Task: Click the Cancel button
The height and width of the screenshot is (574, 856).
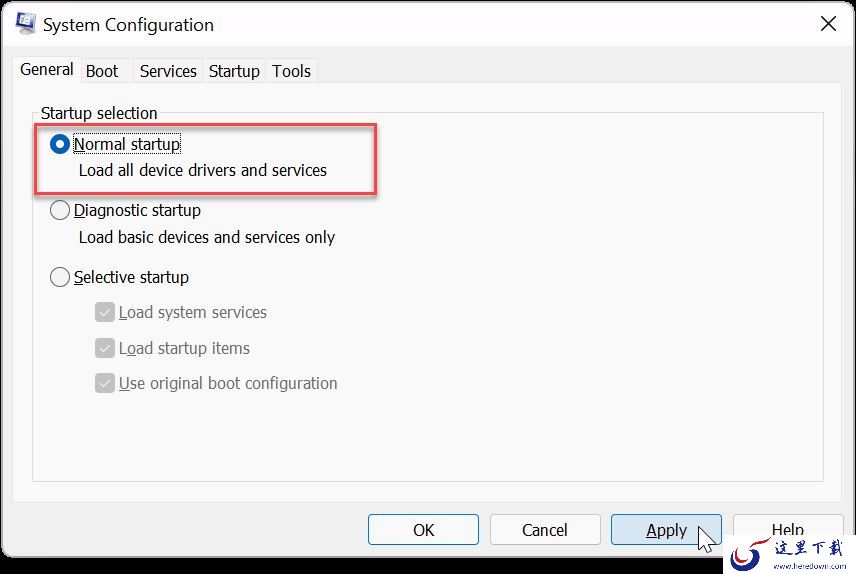Action: click(x=545, y=530)
